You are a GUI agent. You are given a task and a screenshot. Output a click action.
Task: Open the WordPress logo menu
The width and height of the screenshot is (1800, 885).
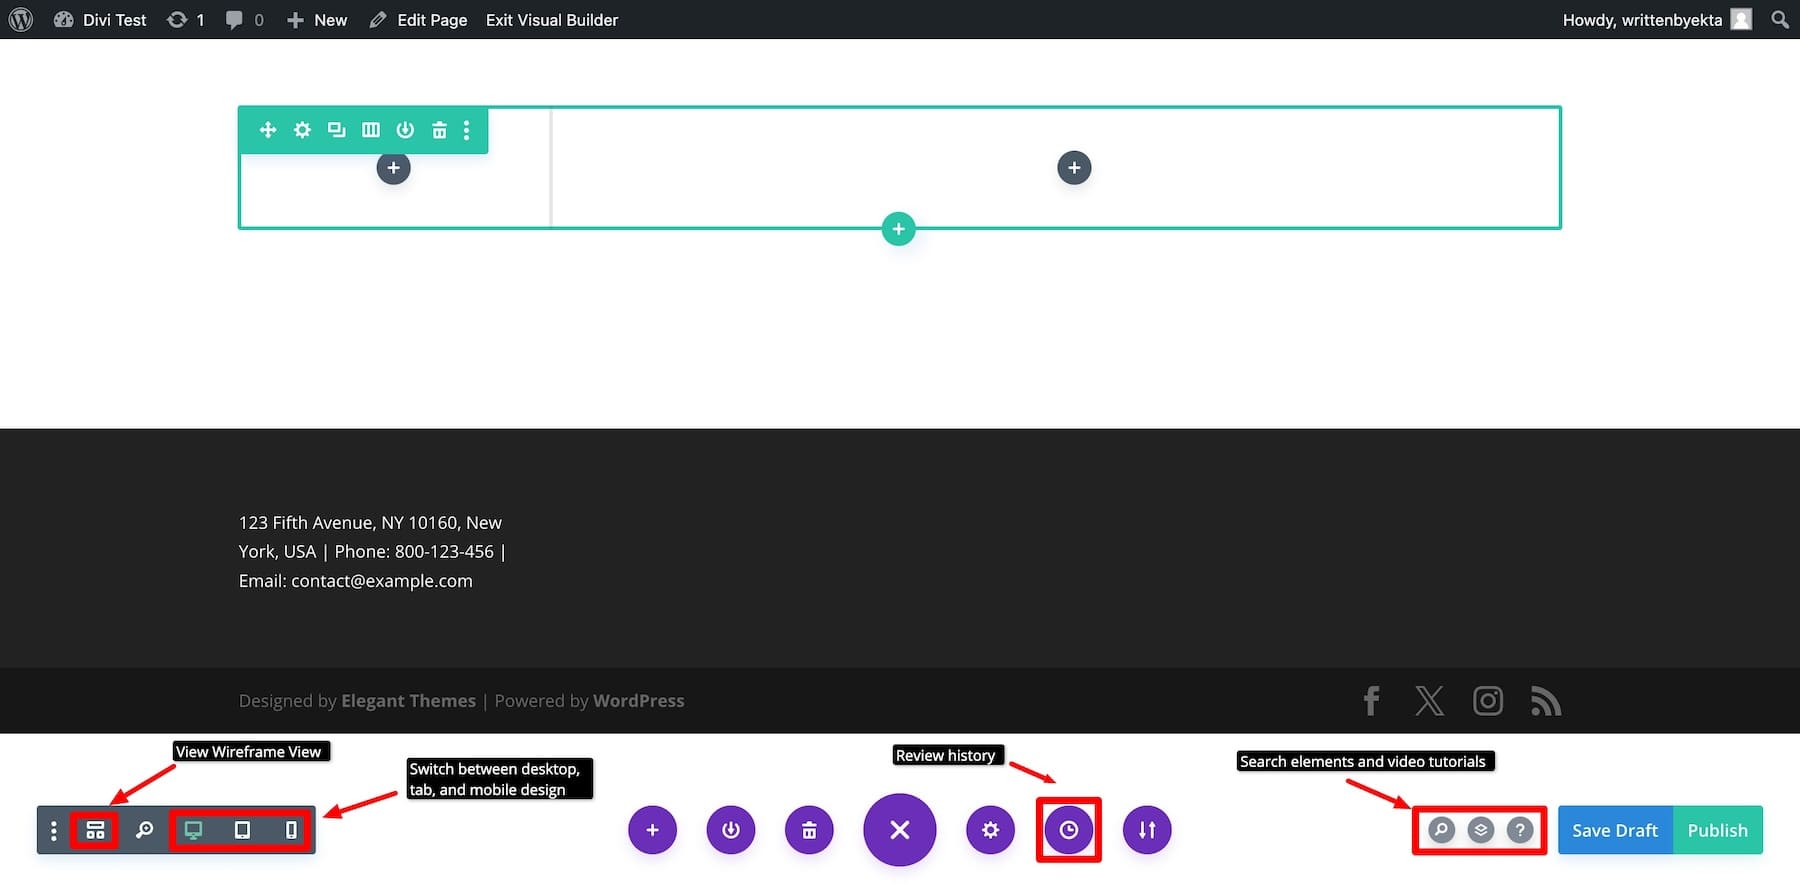coord(21,19)
